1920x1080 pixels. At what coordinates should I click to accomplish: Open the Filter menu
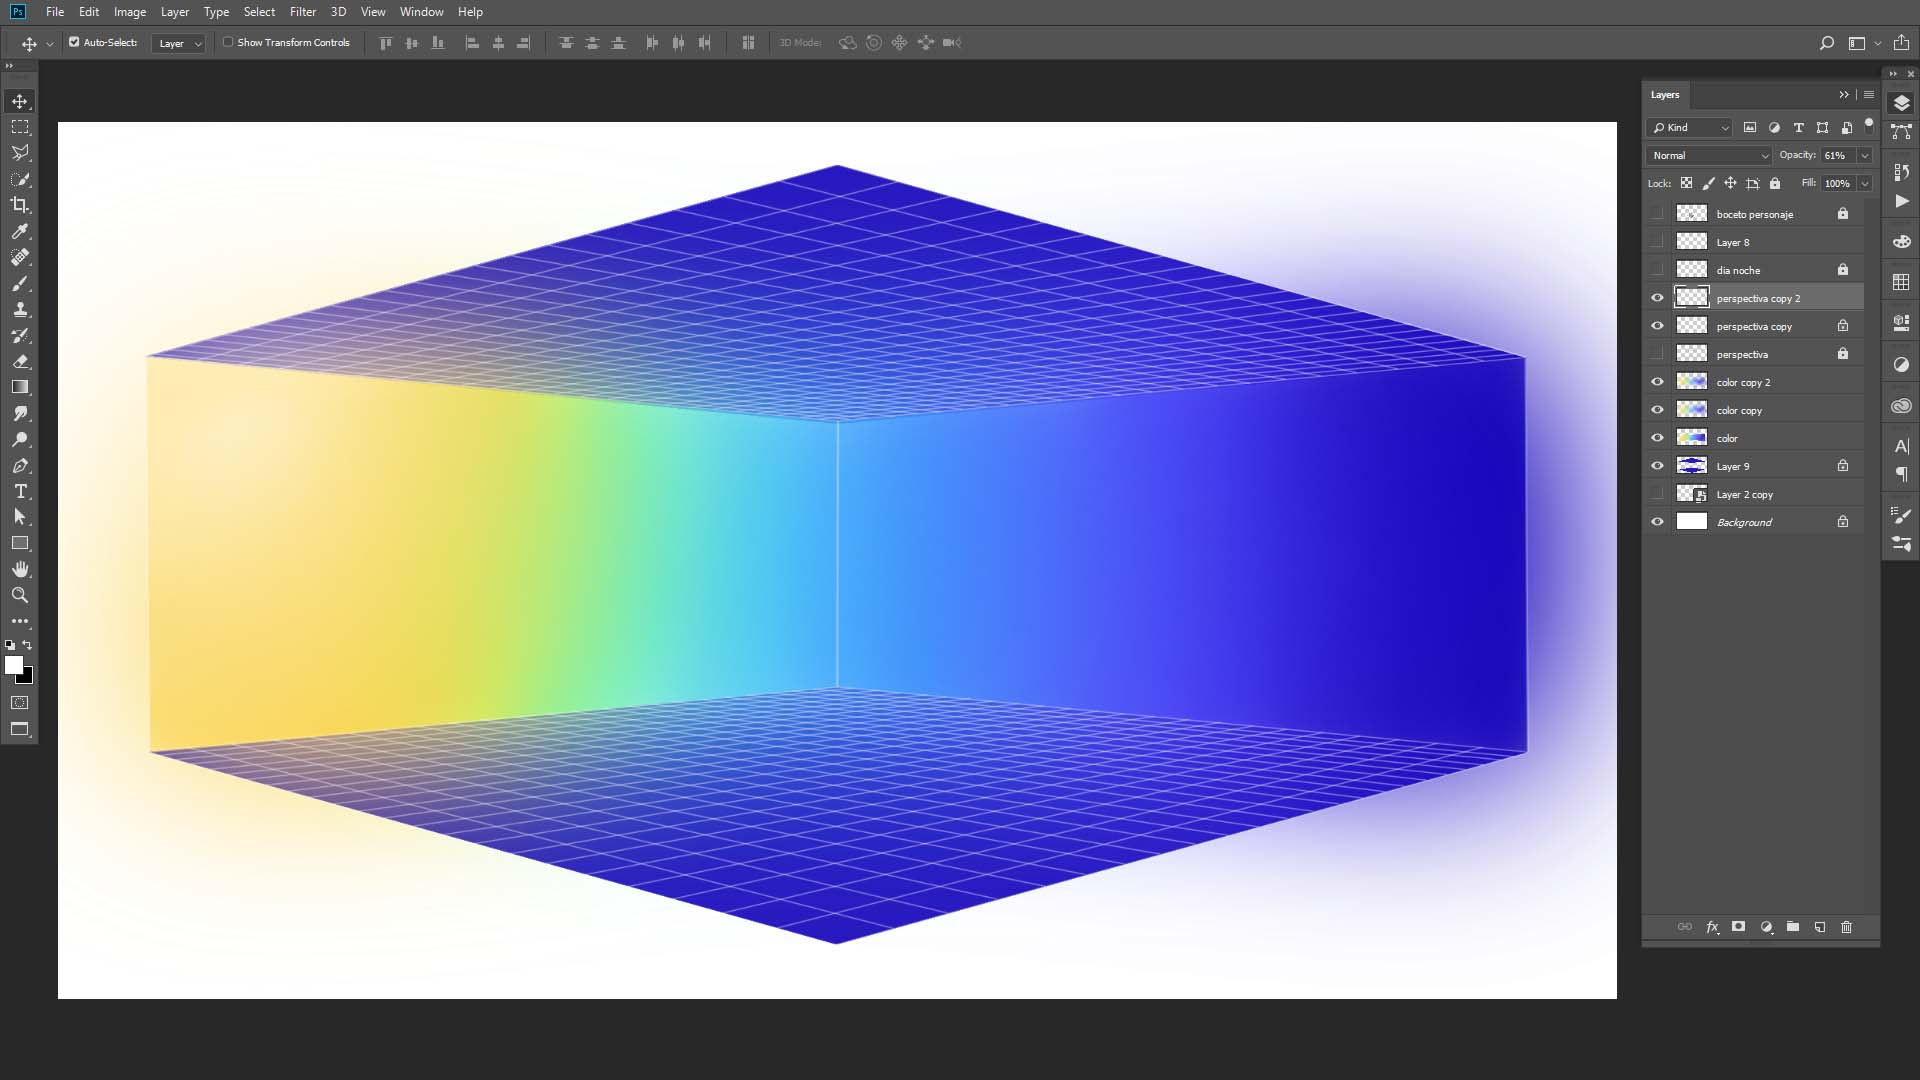pos(302,12)
